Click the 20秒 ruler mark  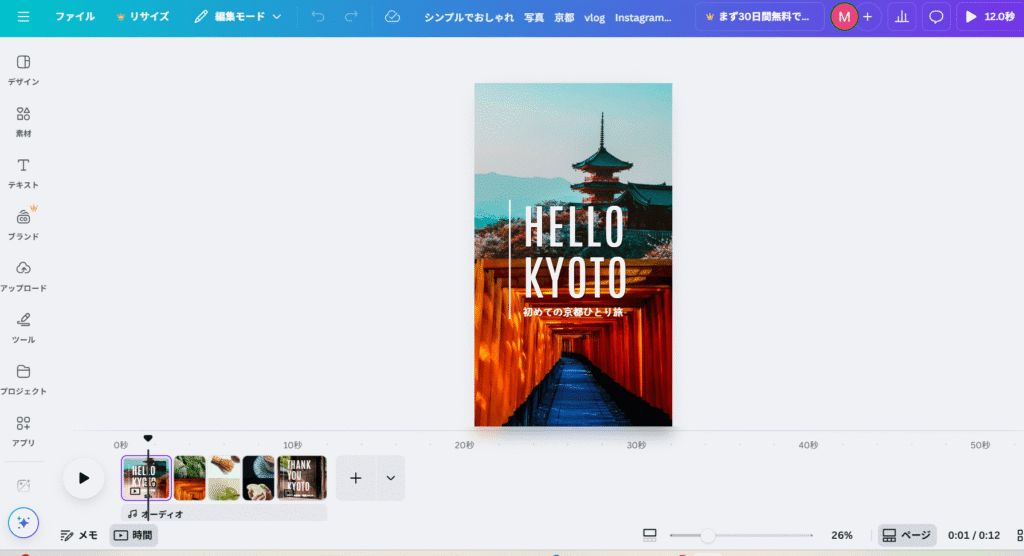click(x=464, y=445)
